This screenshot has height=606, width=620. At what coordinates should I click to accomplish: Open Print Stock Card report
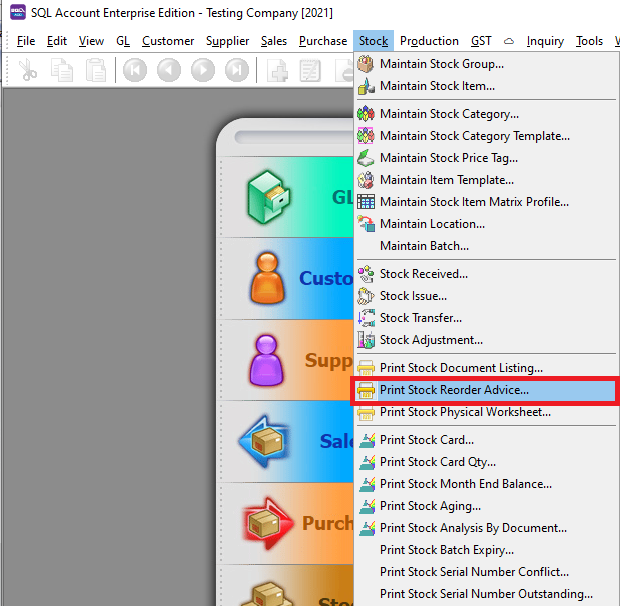click(x=426, y=440)
